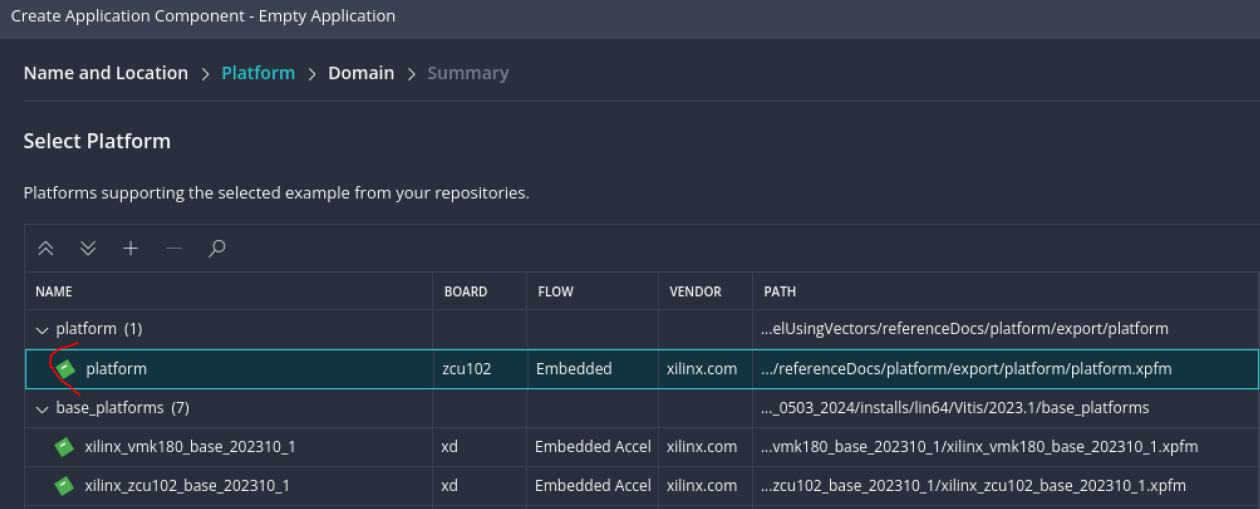Screen dimensions: 1260x509
Task: Open the Domain wizard step
Action: [x=361, y=73]
